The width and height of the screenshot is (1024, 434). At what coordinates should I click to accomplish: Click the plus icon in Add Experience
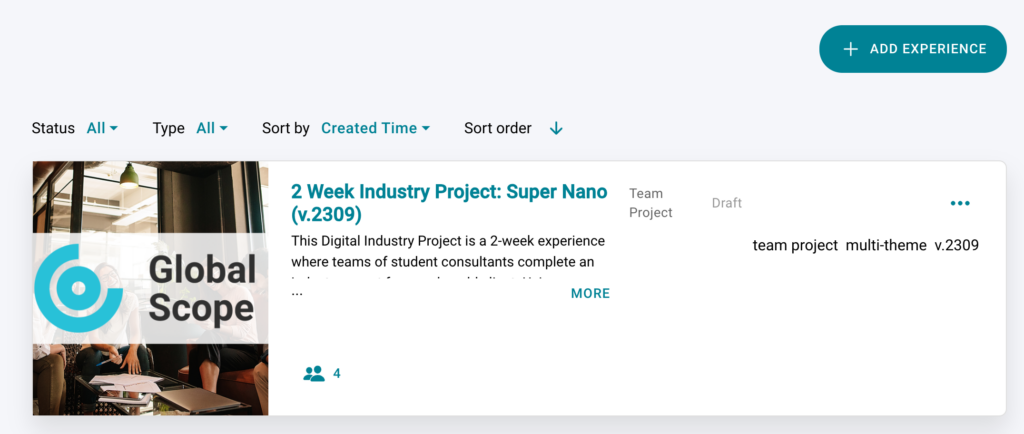pyautogui.click(x=851, y=49)
